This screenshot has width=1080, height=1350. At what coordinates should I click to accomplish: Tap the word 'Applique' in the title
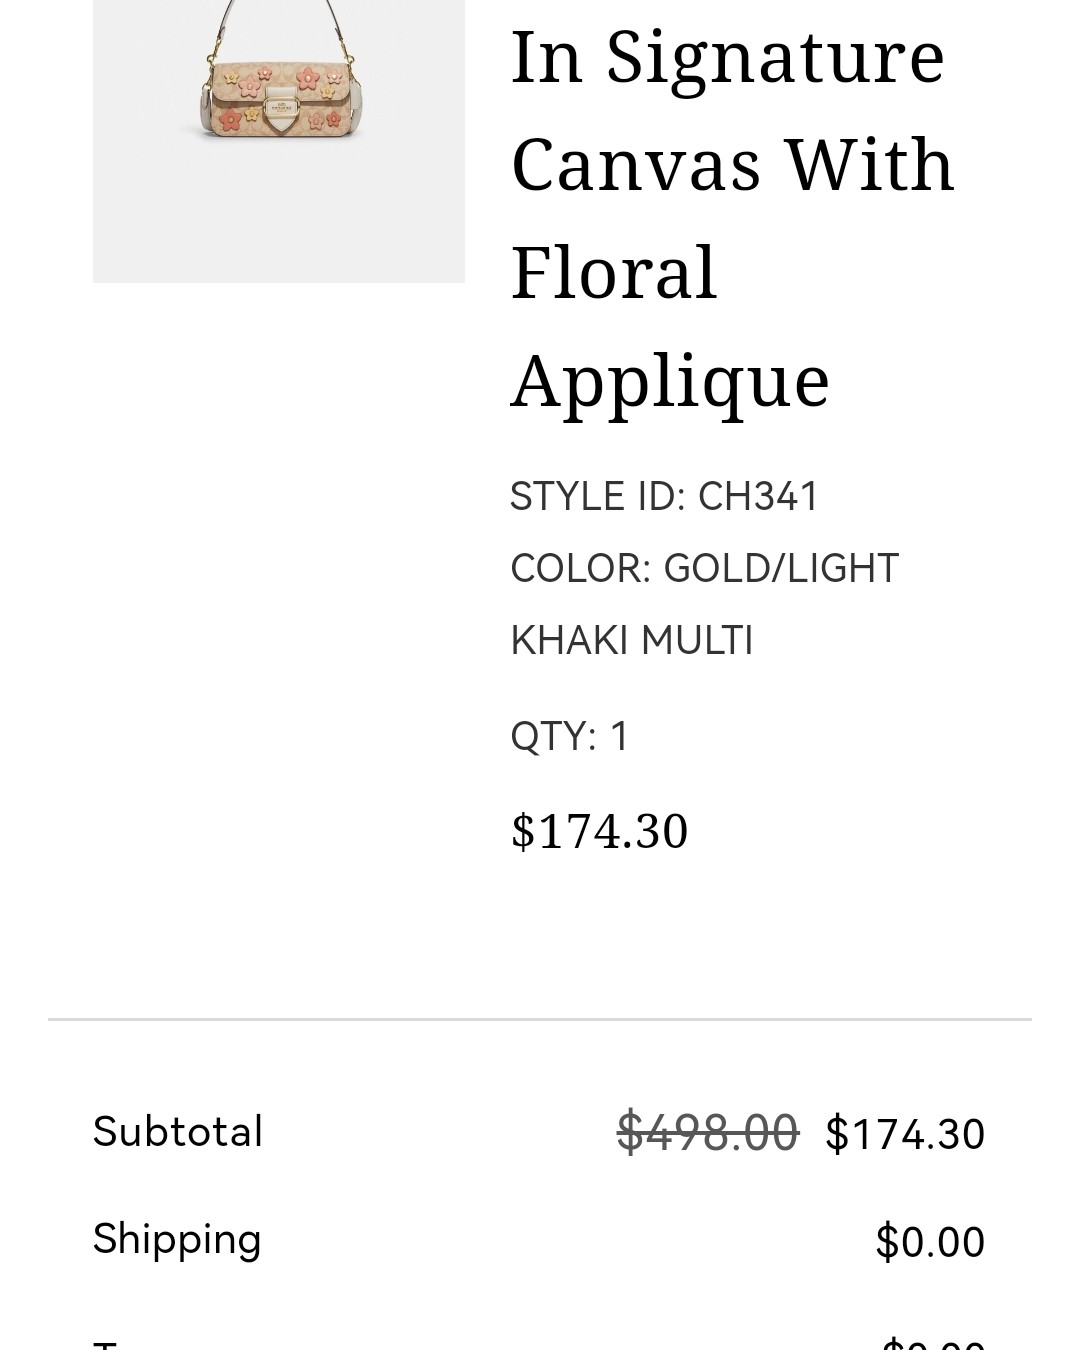(670, 382)
